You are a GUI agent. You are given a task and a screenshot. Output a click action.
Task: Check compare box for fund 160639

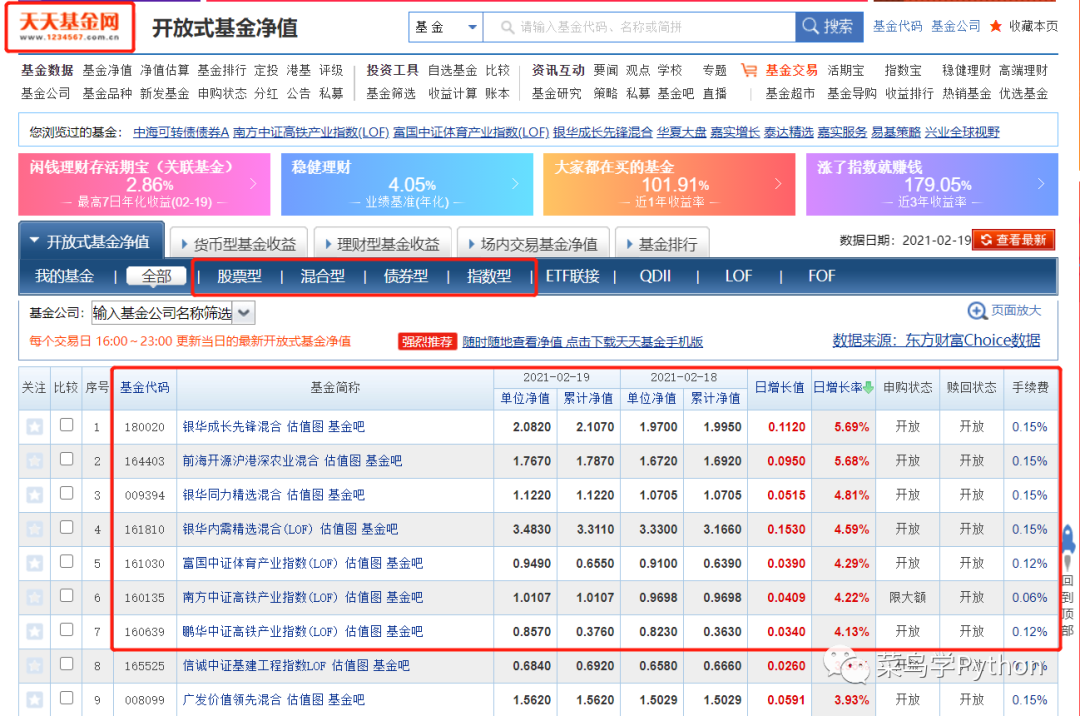(x=66, y=629)
